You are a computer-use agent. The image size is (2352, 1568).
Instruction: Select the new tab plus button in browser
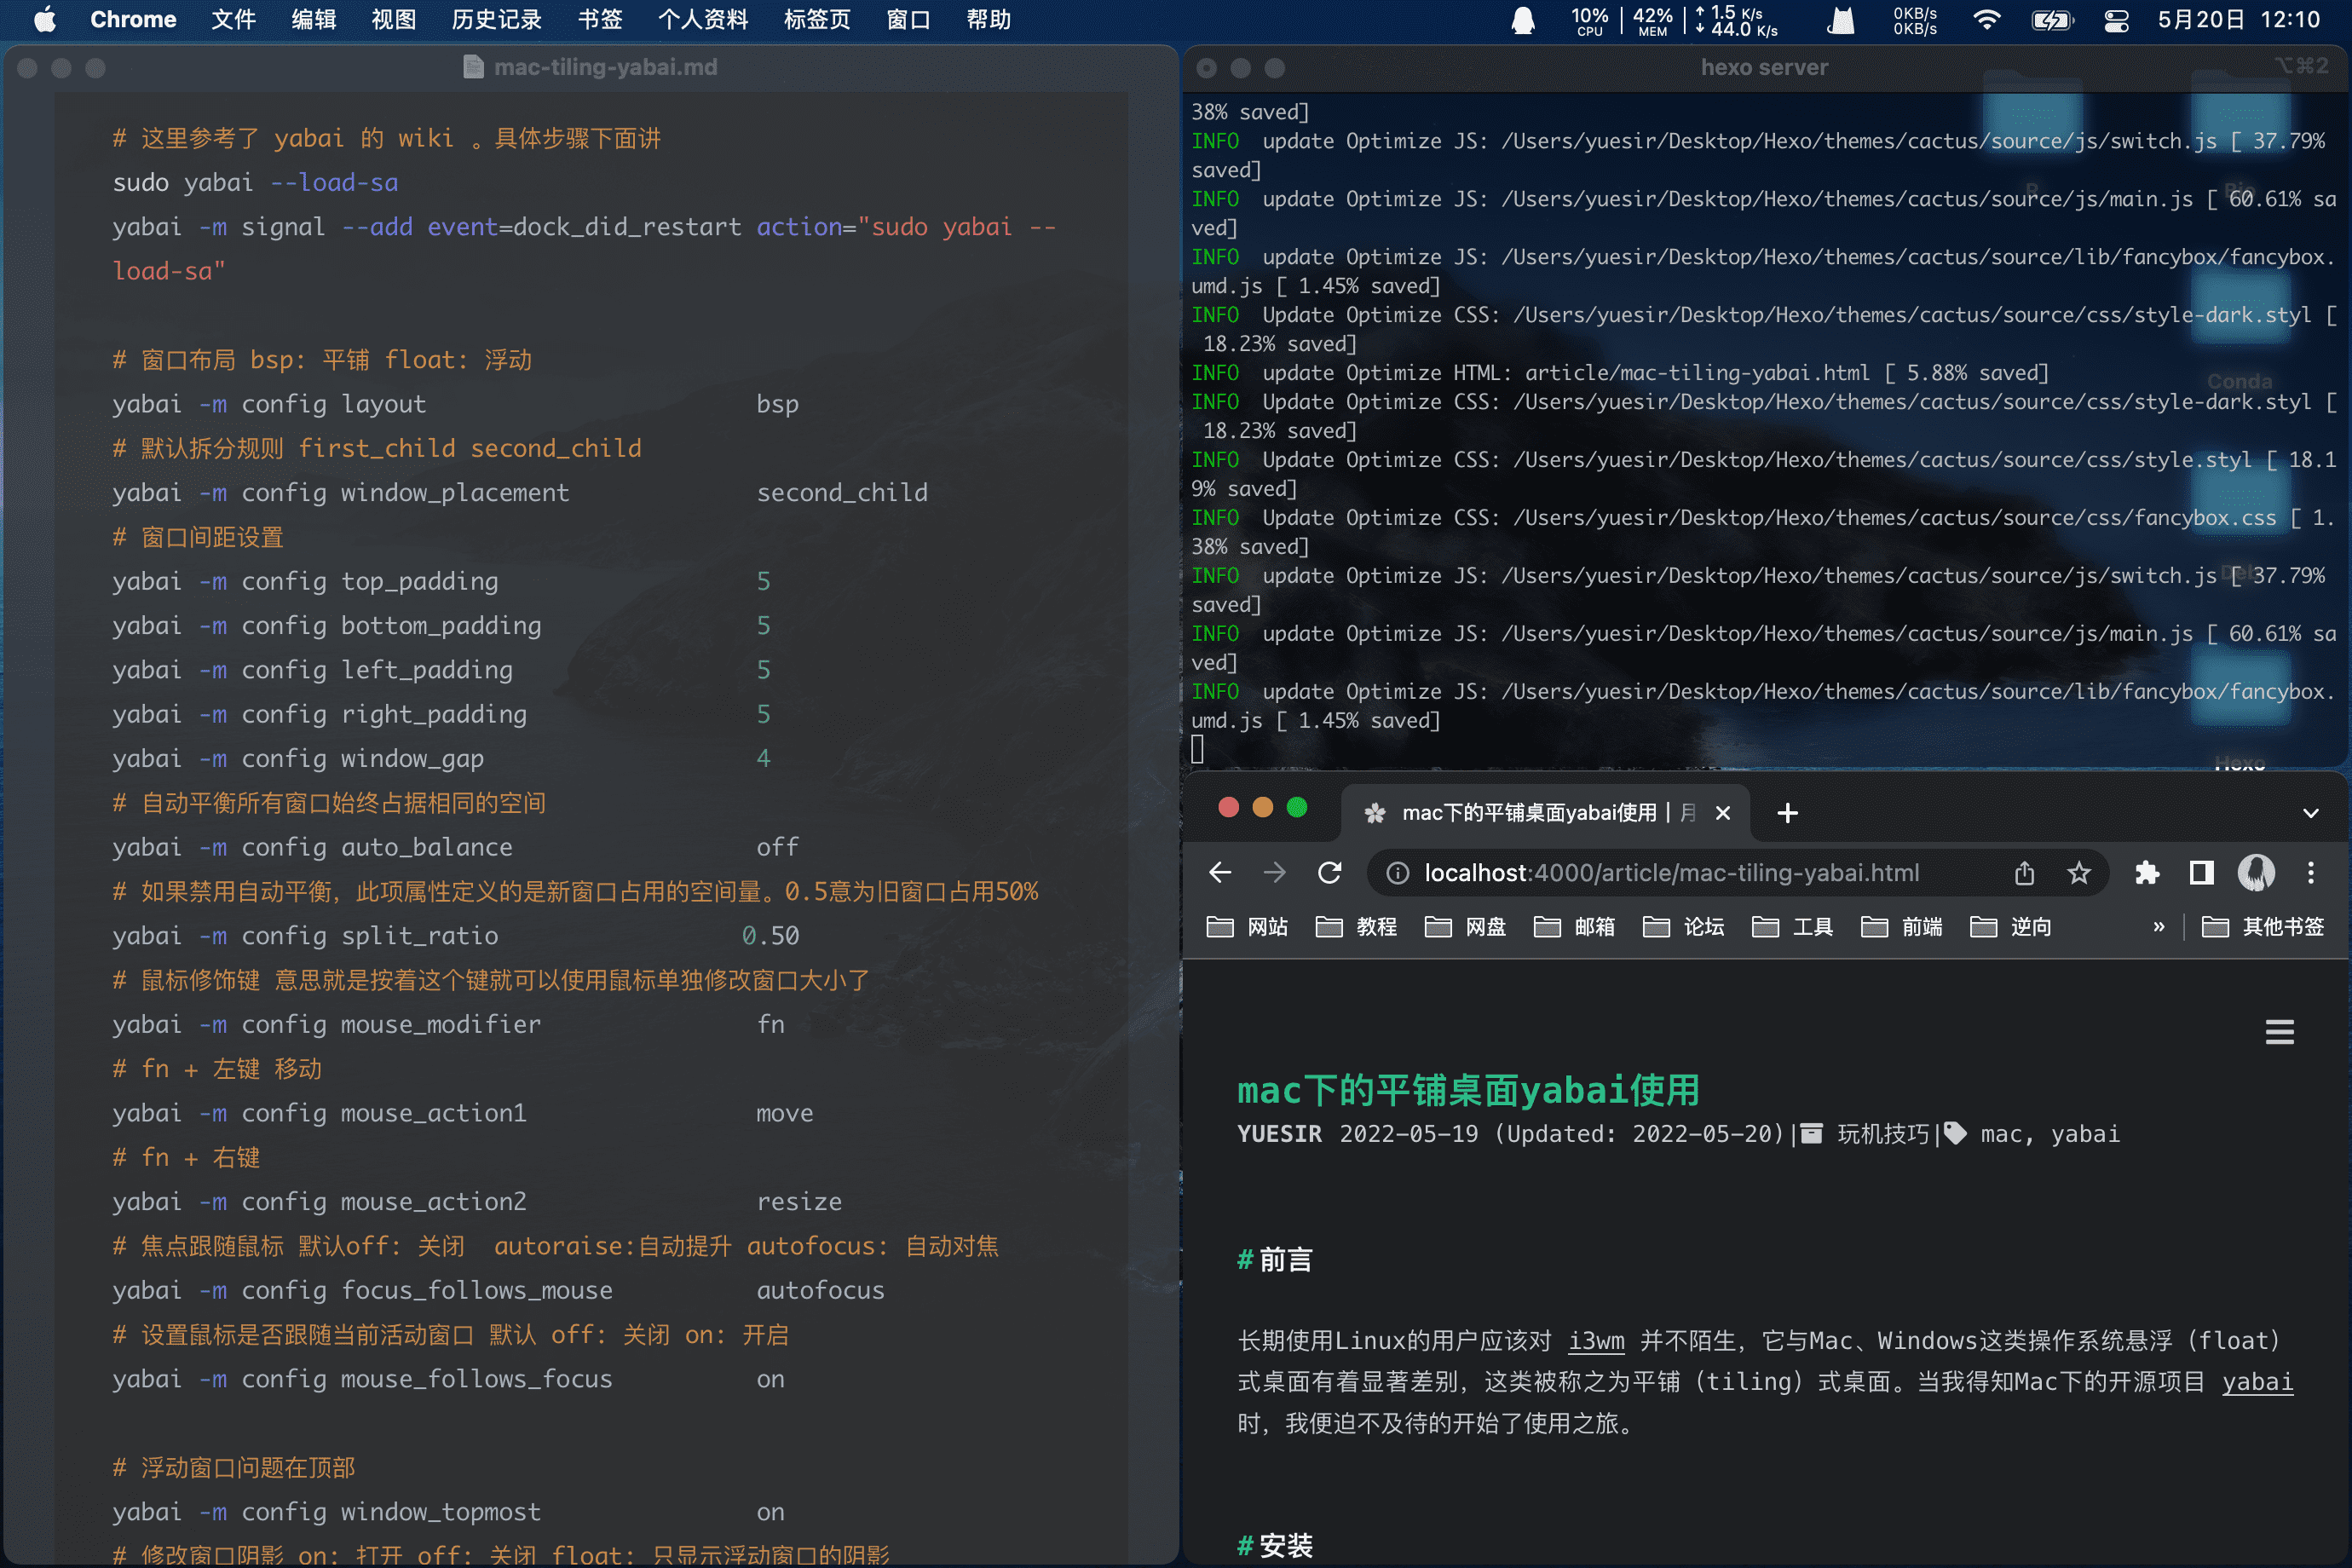coord(1787,810)
